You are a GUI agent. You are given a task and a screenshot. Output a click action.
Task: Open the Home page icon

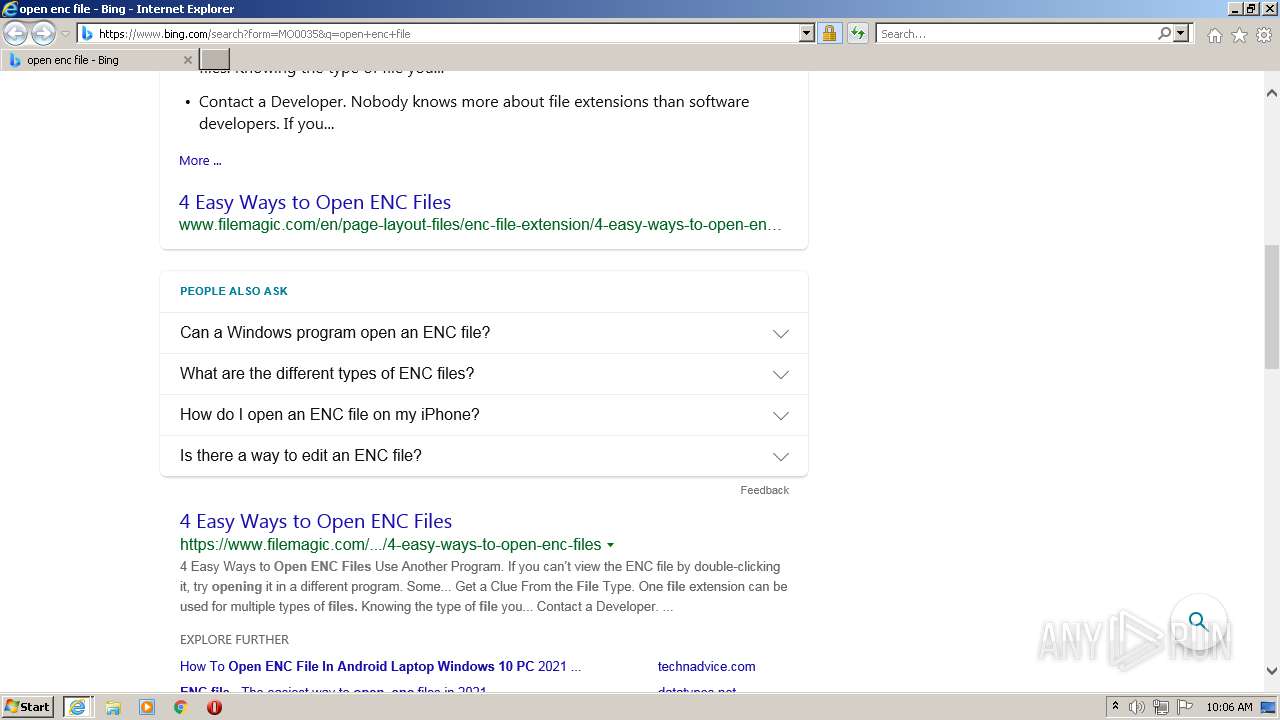click(x=1214, y=35)
